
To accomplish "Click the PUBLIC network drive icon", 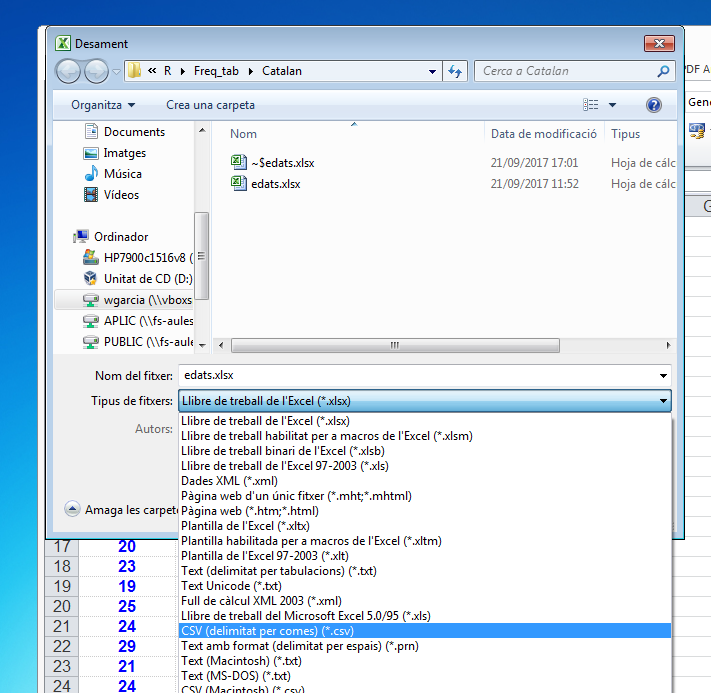I will (x=91, y=342).
